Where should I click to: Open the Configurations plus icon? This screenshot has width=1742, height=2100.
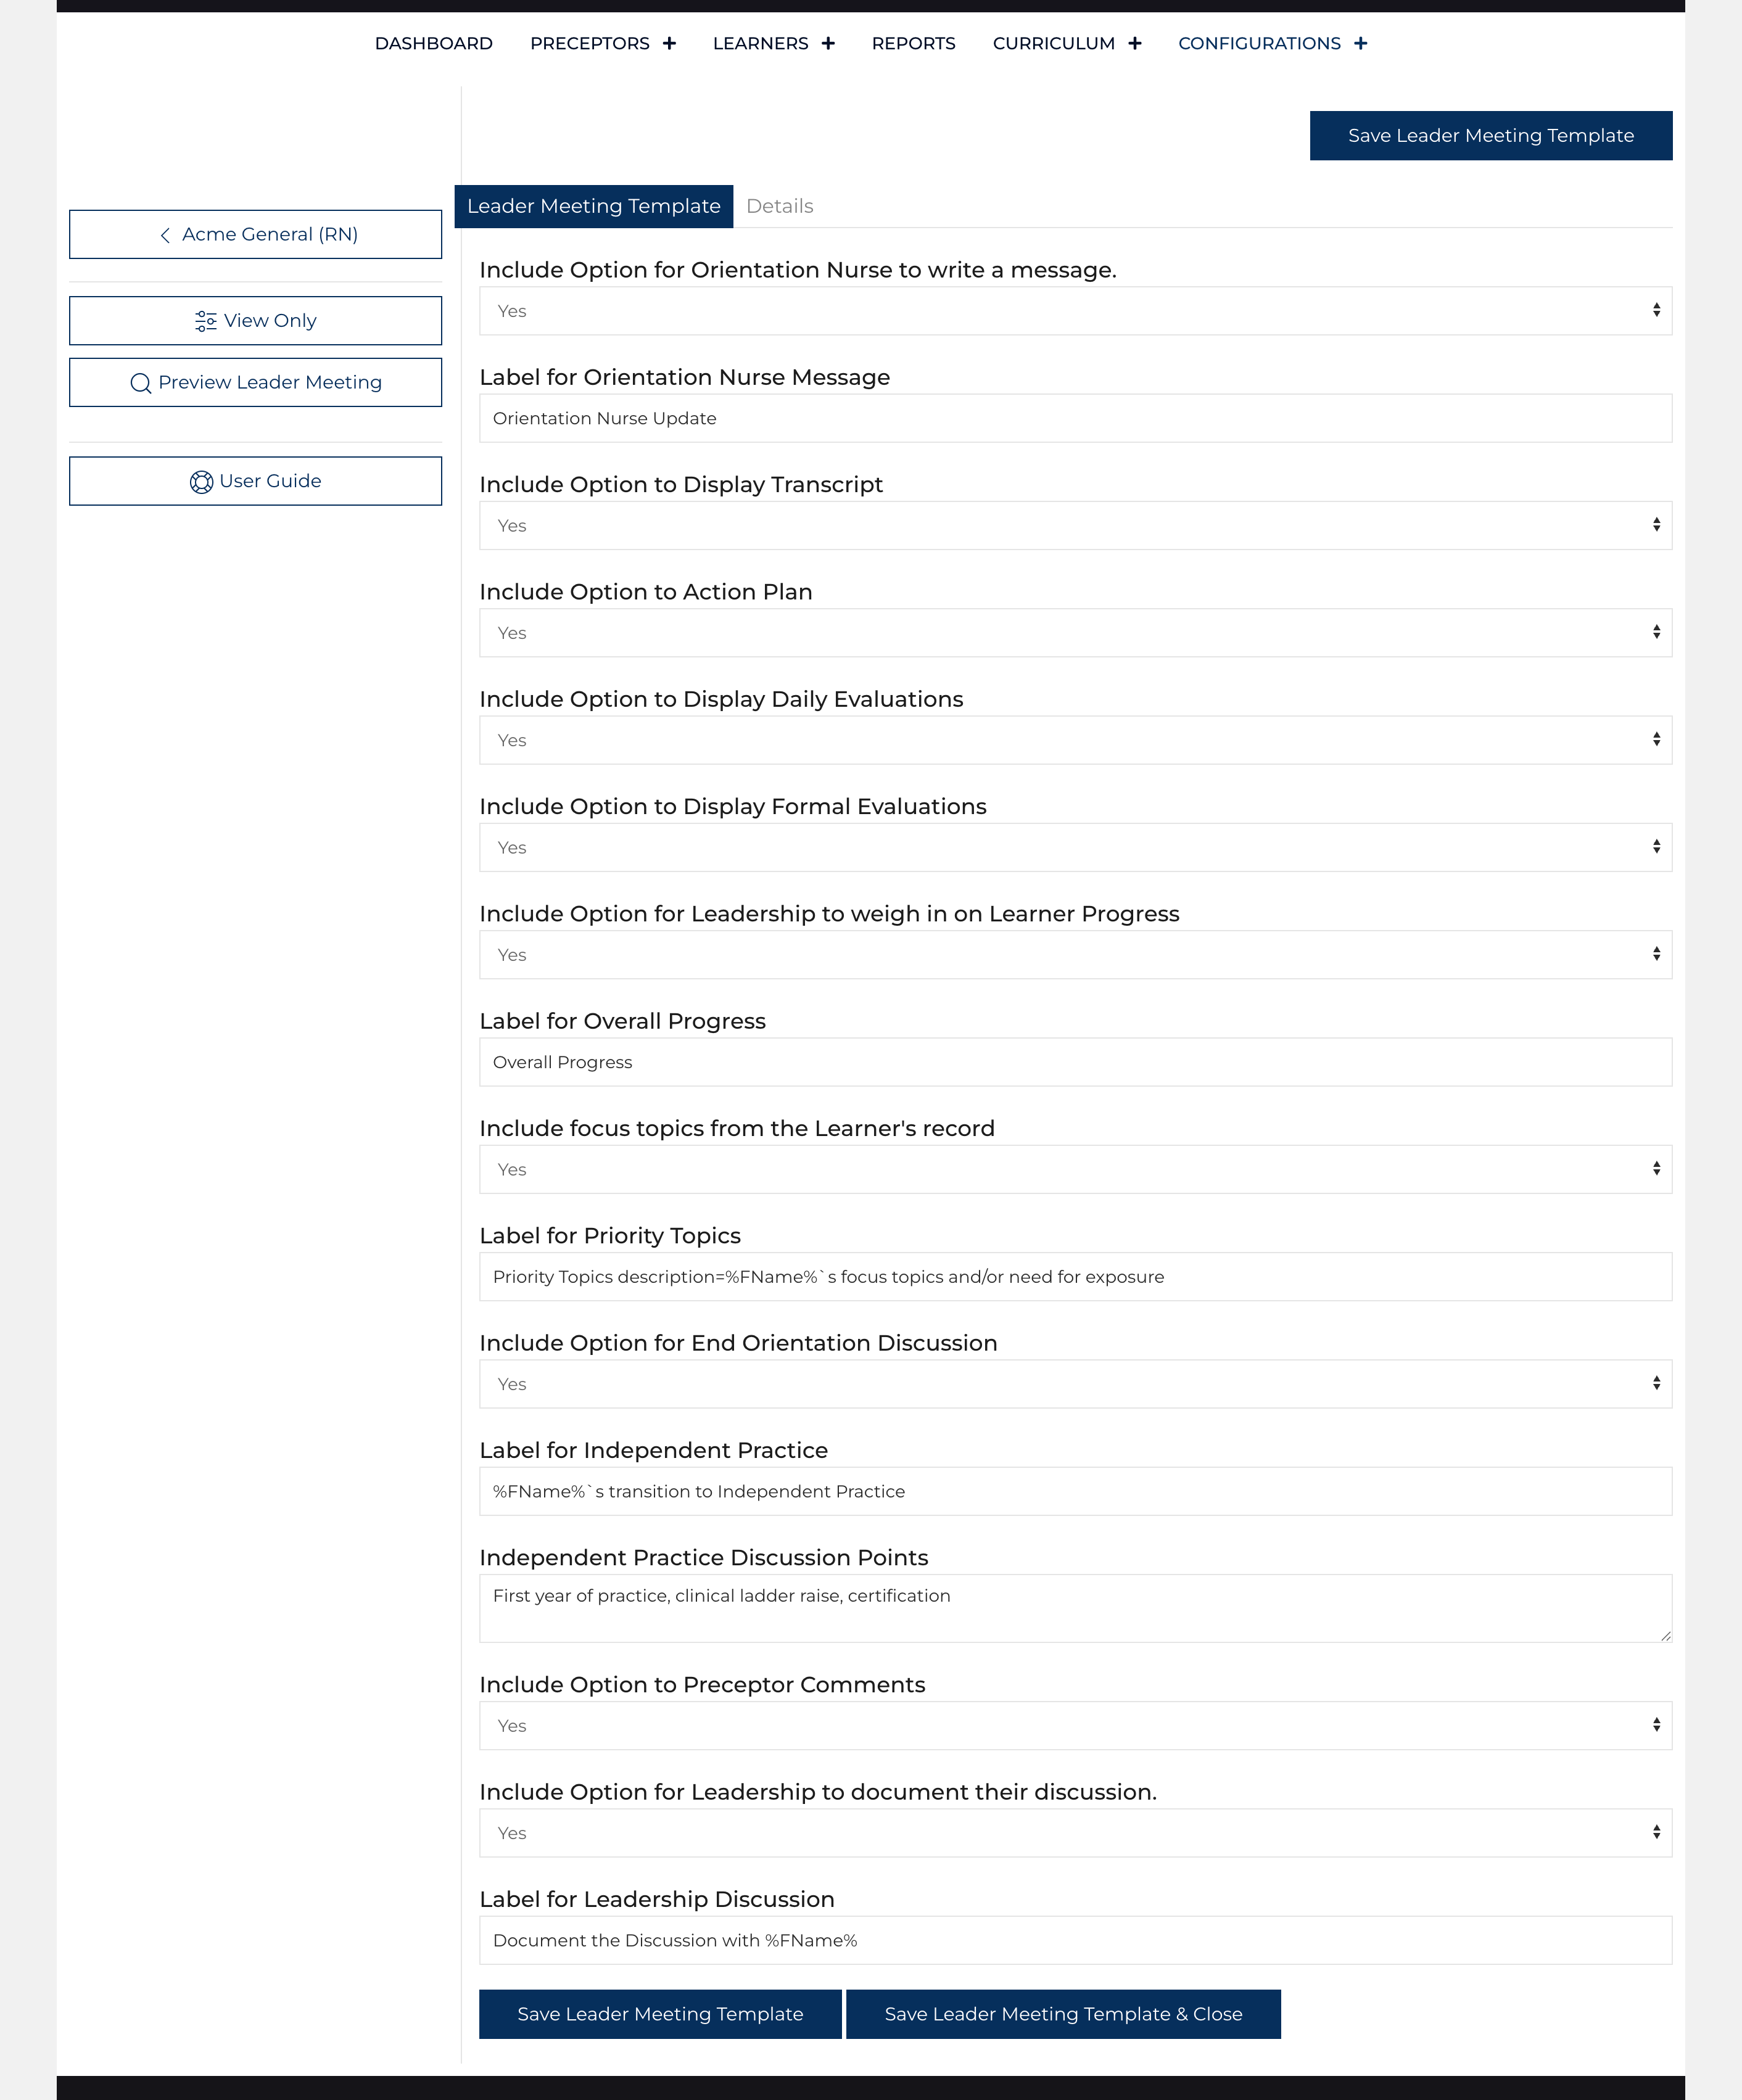coord(1360,43)
